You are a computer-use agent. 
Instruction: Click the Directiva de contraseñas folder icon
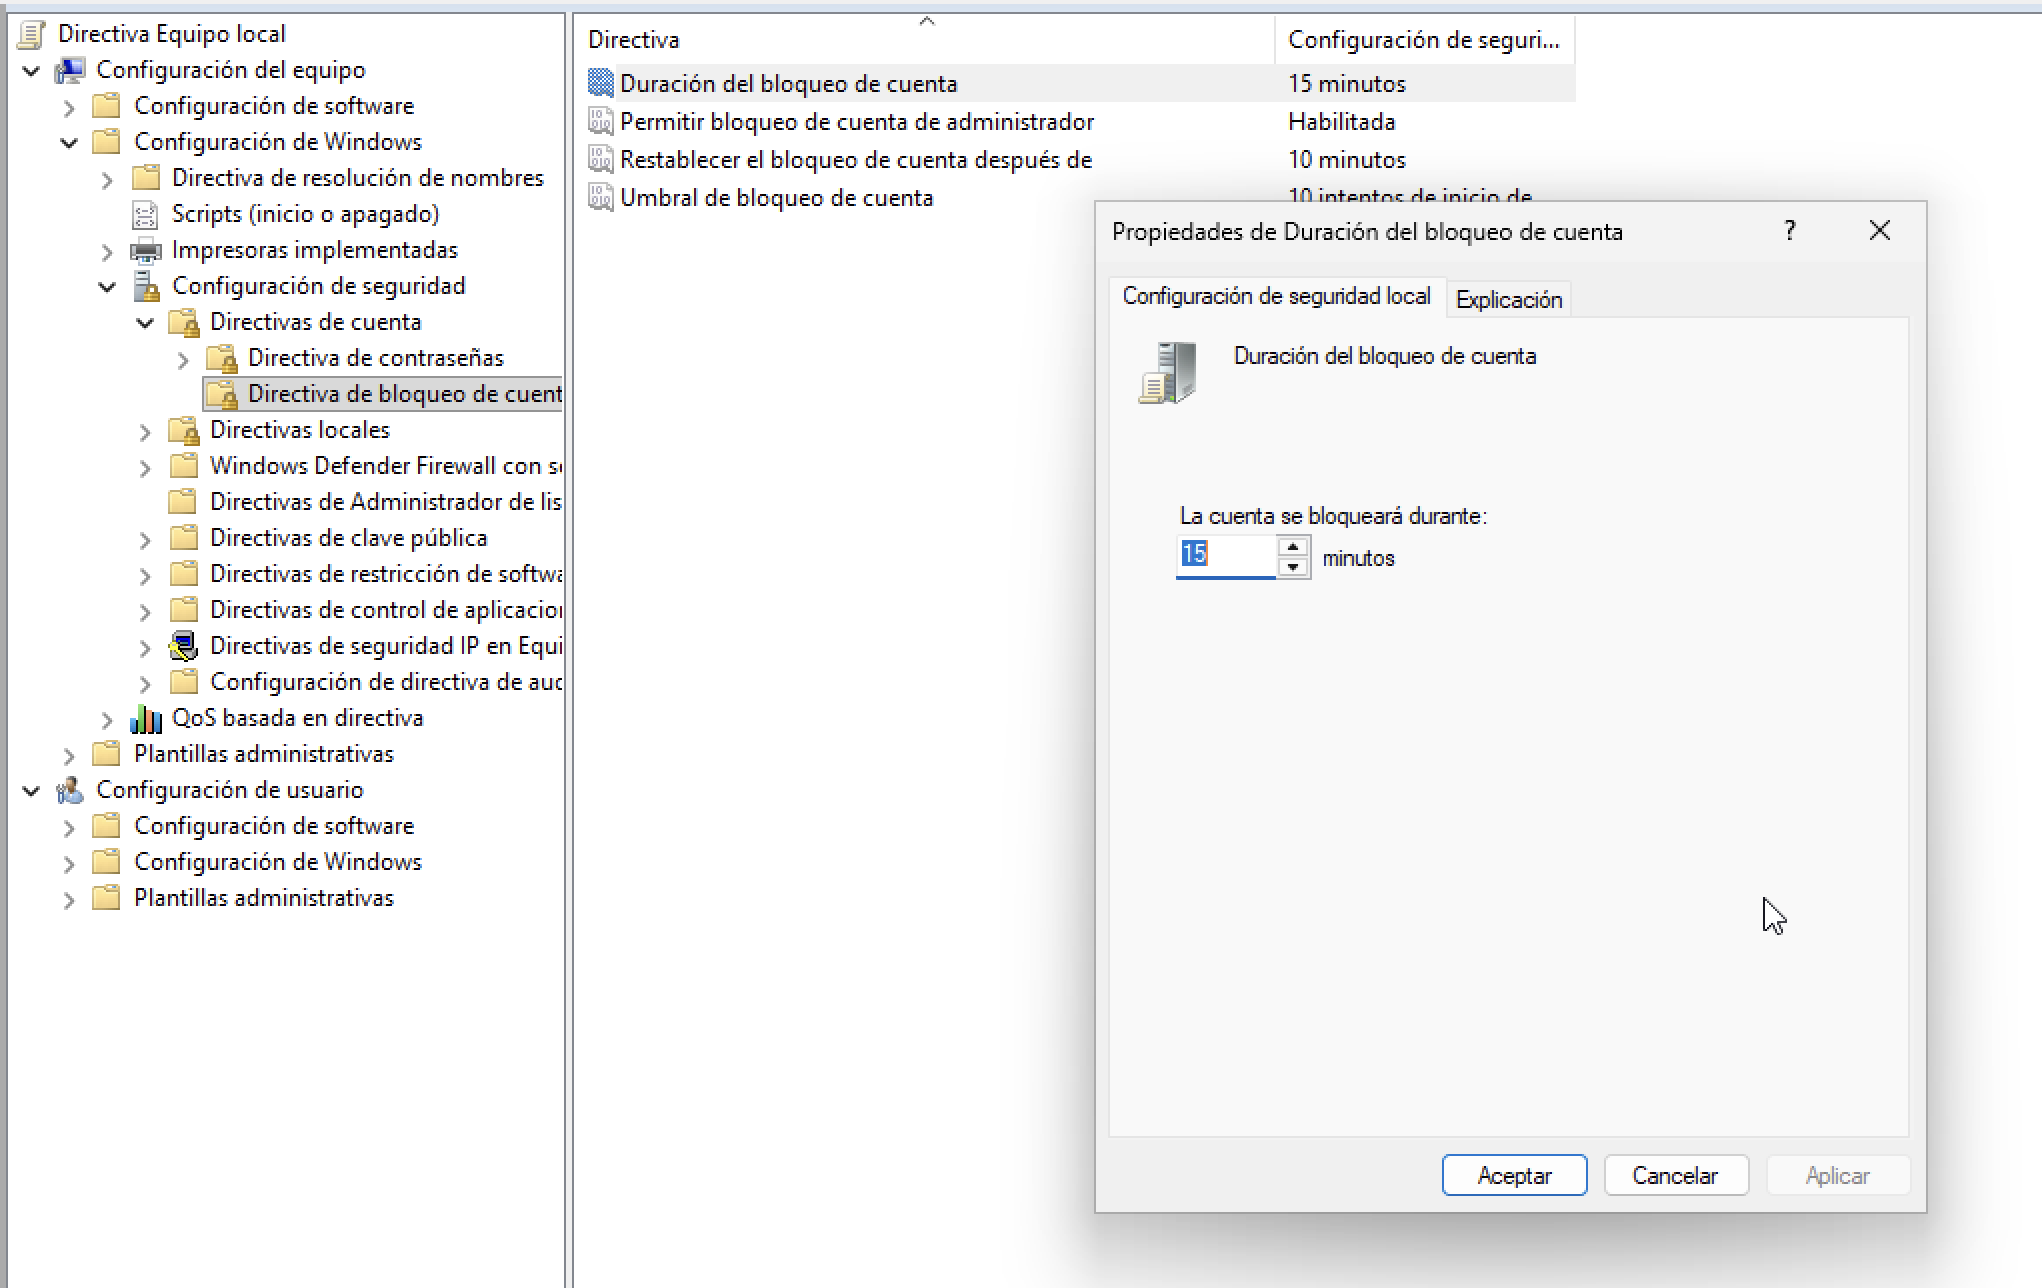[x=222, y=358]
